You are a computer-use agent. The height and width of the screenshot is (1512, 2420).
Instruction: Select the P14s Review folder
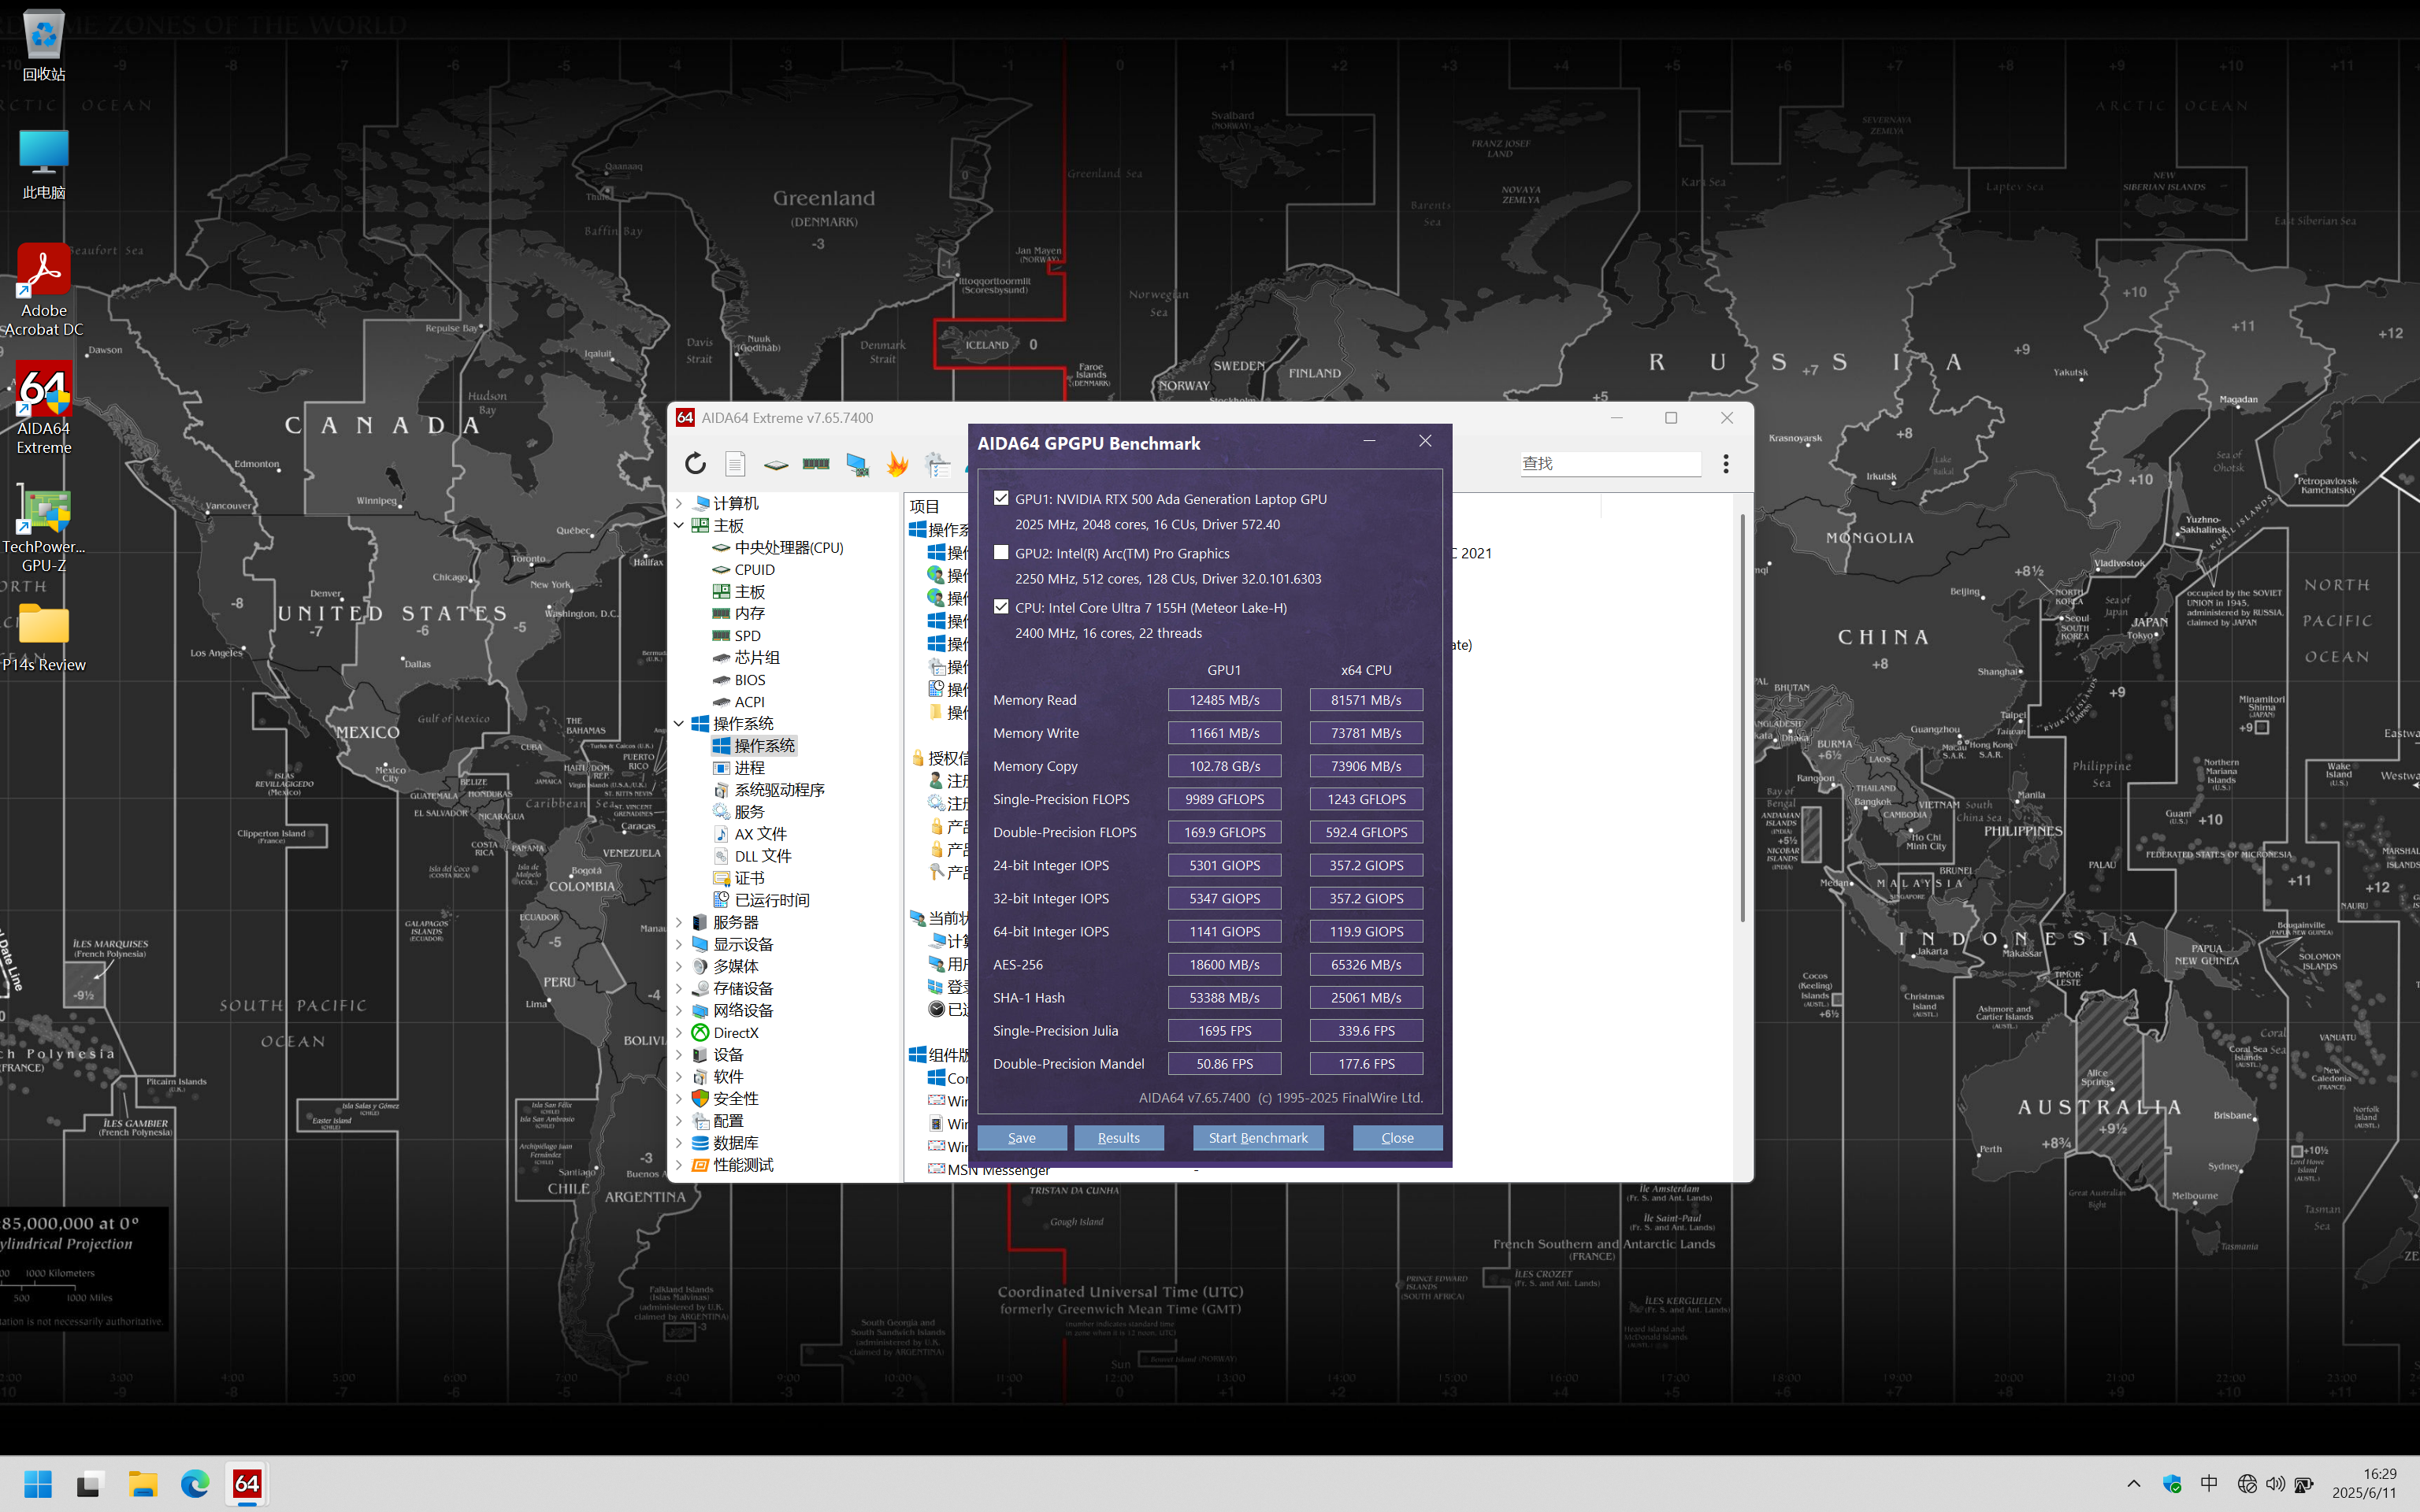44,638
